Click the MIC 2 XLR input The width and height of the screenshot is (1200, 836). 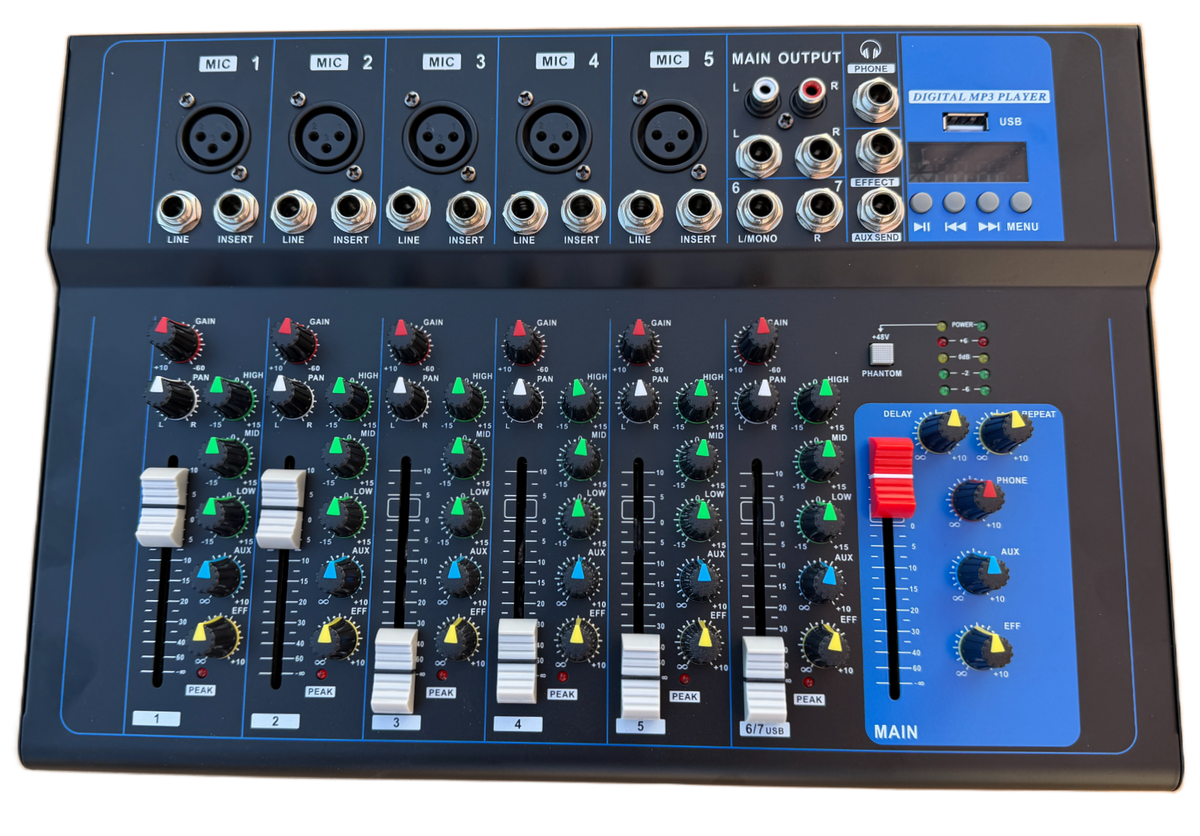tap(326, 135)
